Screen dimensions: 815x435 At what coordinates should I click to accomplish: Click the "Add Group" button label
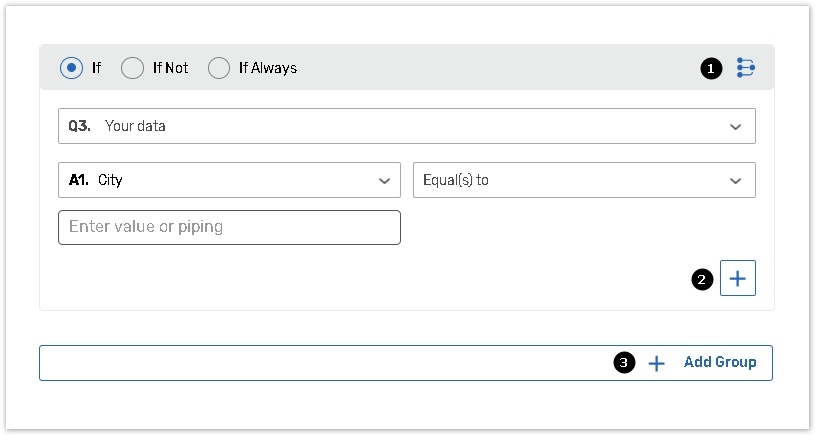coord(720,362)
